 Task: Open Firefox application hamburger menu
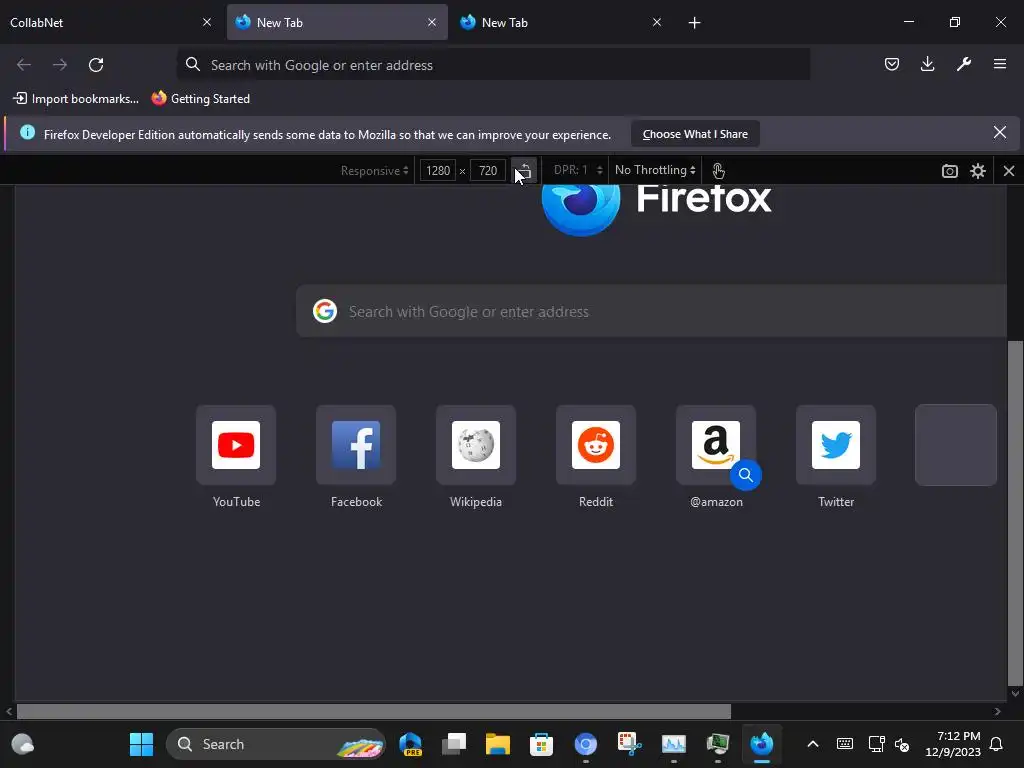point(1000,64)
